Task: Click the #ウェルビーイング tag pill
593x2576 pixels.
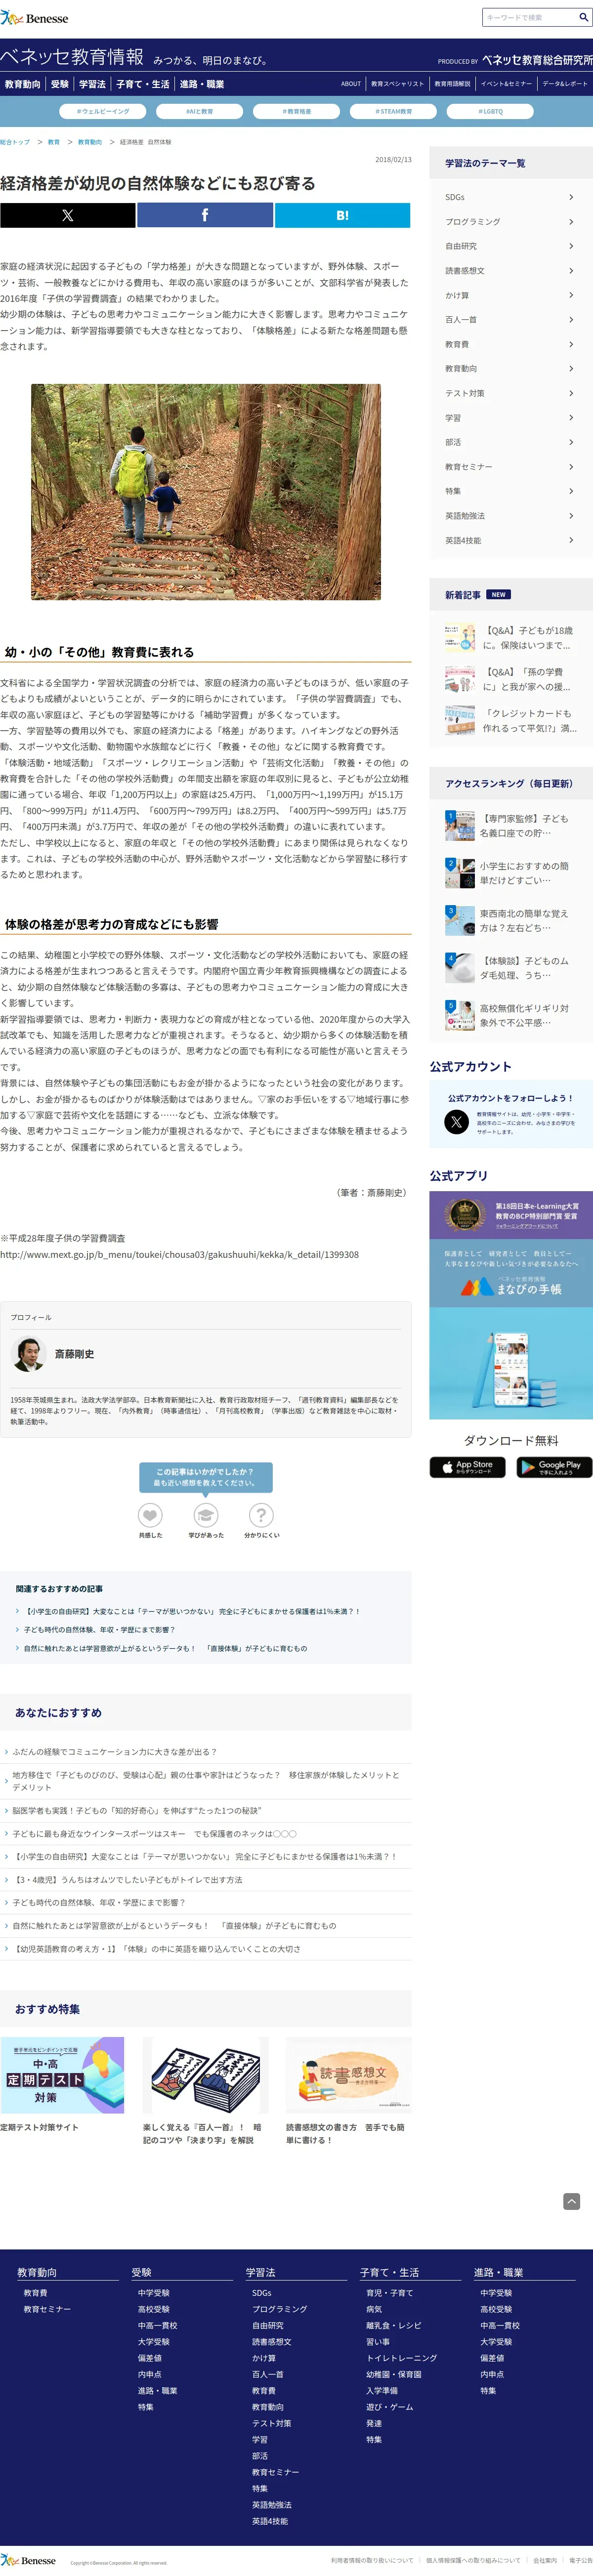Action: click(104, 111)
